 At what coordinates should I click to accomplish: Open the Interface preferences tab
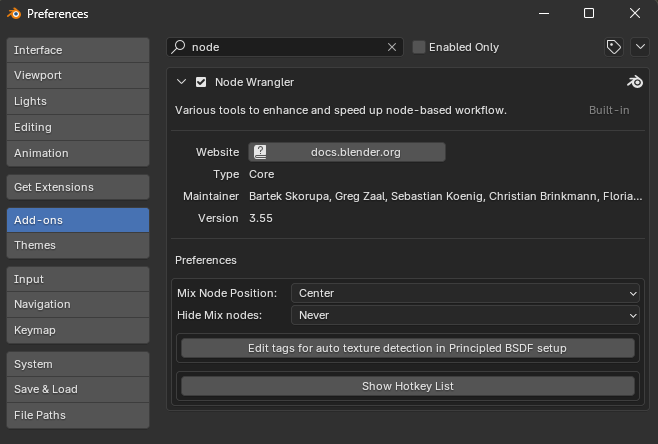pyautogui.click(x=78, y=50)
